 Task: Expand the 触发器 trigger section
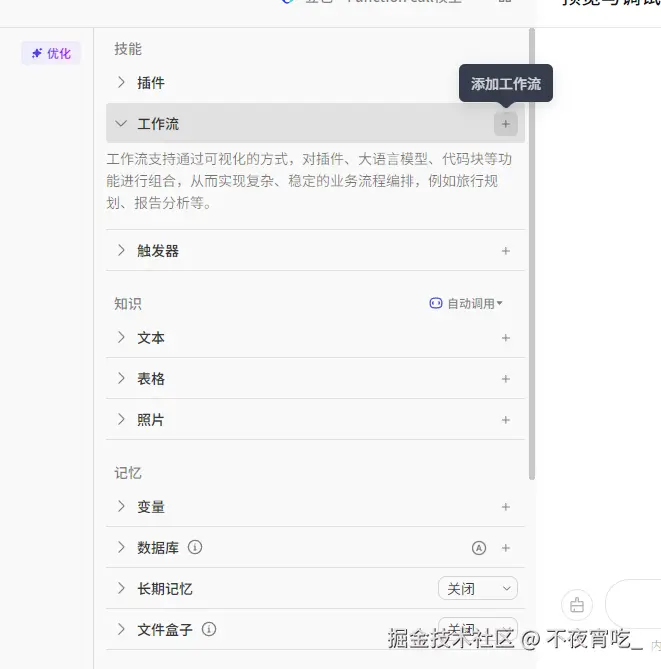click(121, 250)
